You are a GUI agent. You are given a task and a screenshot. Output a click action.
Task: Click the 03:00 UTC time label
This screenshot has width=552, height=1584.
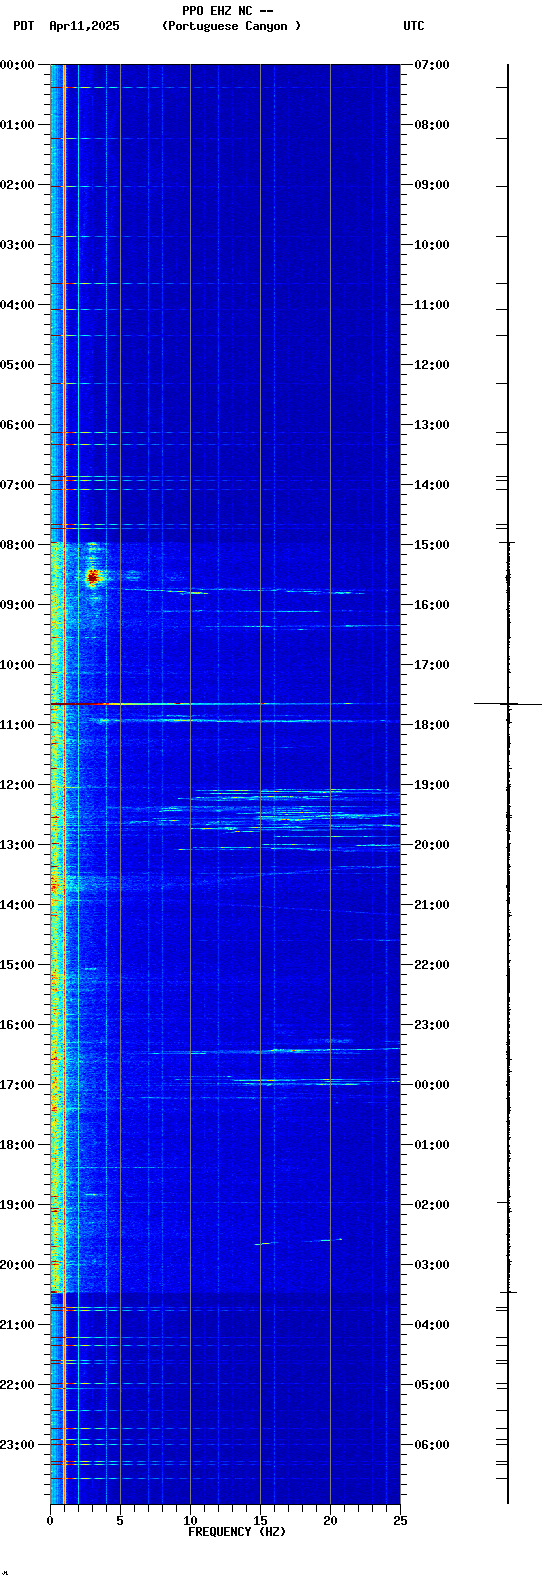point(432,1265)
